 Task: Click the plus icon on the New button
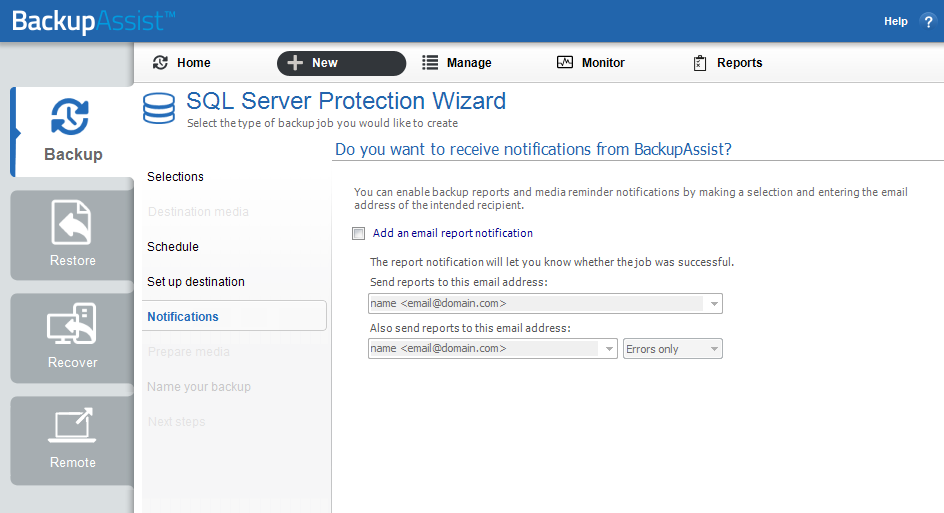click(295, 63)
